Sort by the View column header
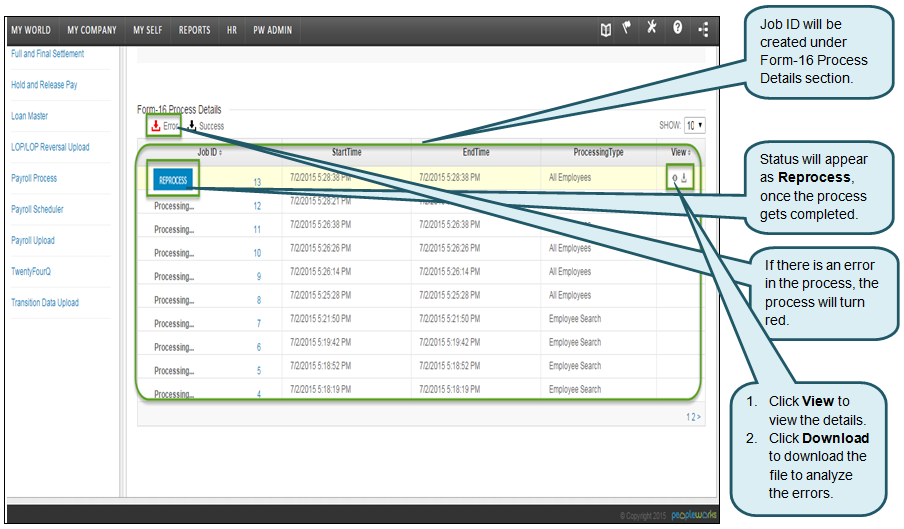 coord(680,153)
